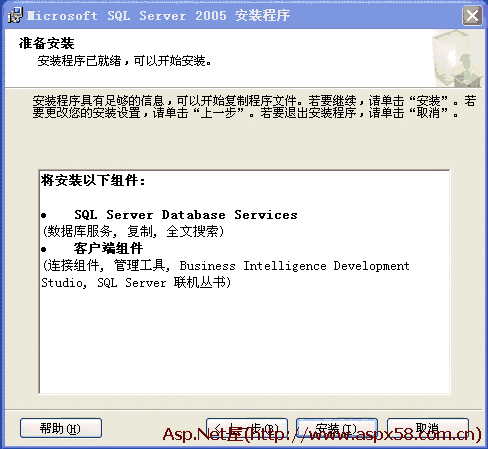Click the line '(数据库服务, 复制, 全文搜索)'
Screen dimensions: 488x449
[x=133, y=231]
